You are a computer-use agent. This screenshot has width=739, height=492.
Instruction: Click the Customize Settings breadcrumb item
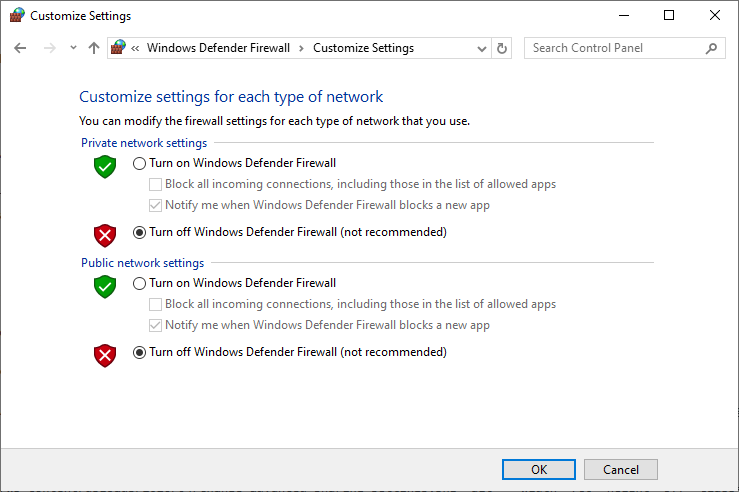[363, 48]
